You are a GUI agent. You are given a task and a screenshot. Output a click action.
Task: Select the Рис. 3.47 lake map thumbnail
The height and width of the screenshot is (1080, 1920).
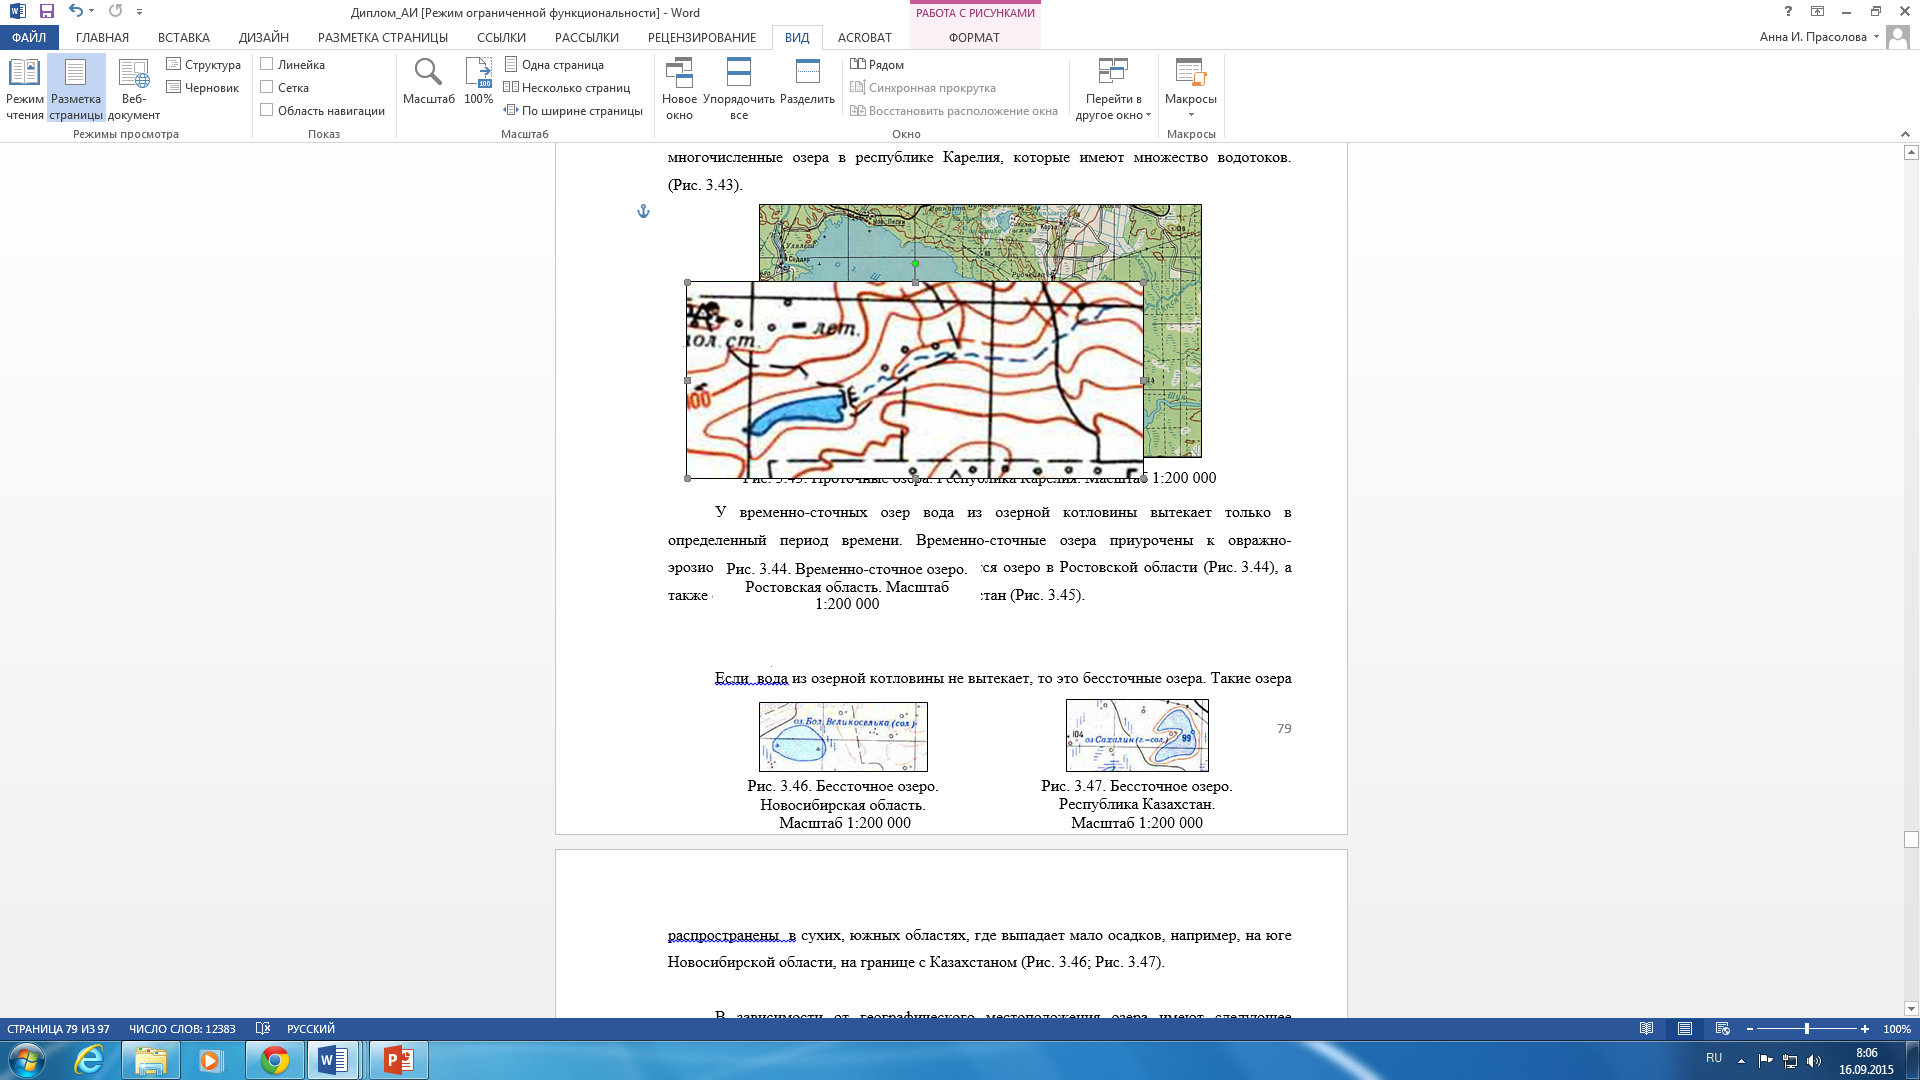pyautogui.click(x=1137, y=735)
